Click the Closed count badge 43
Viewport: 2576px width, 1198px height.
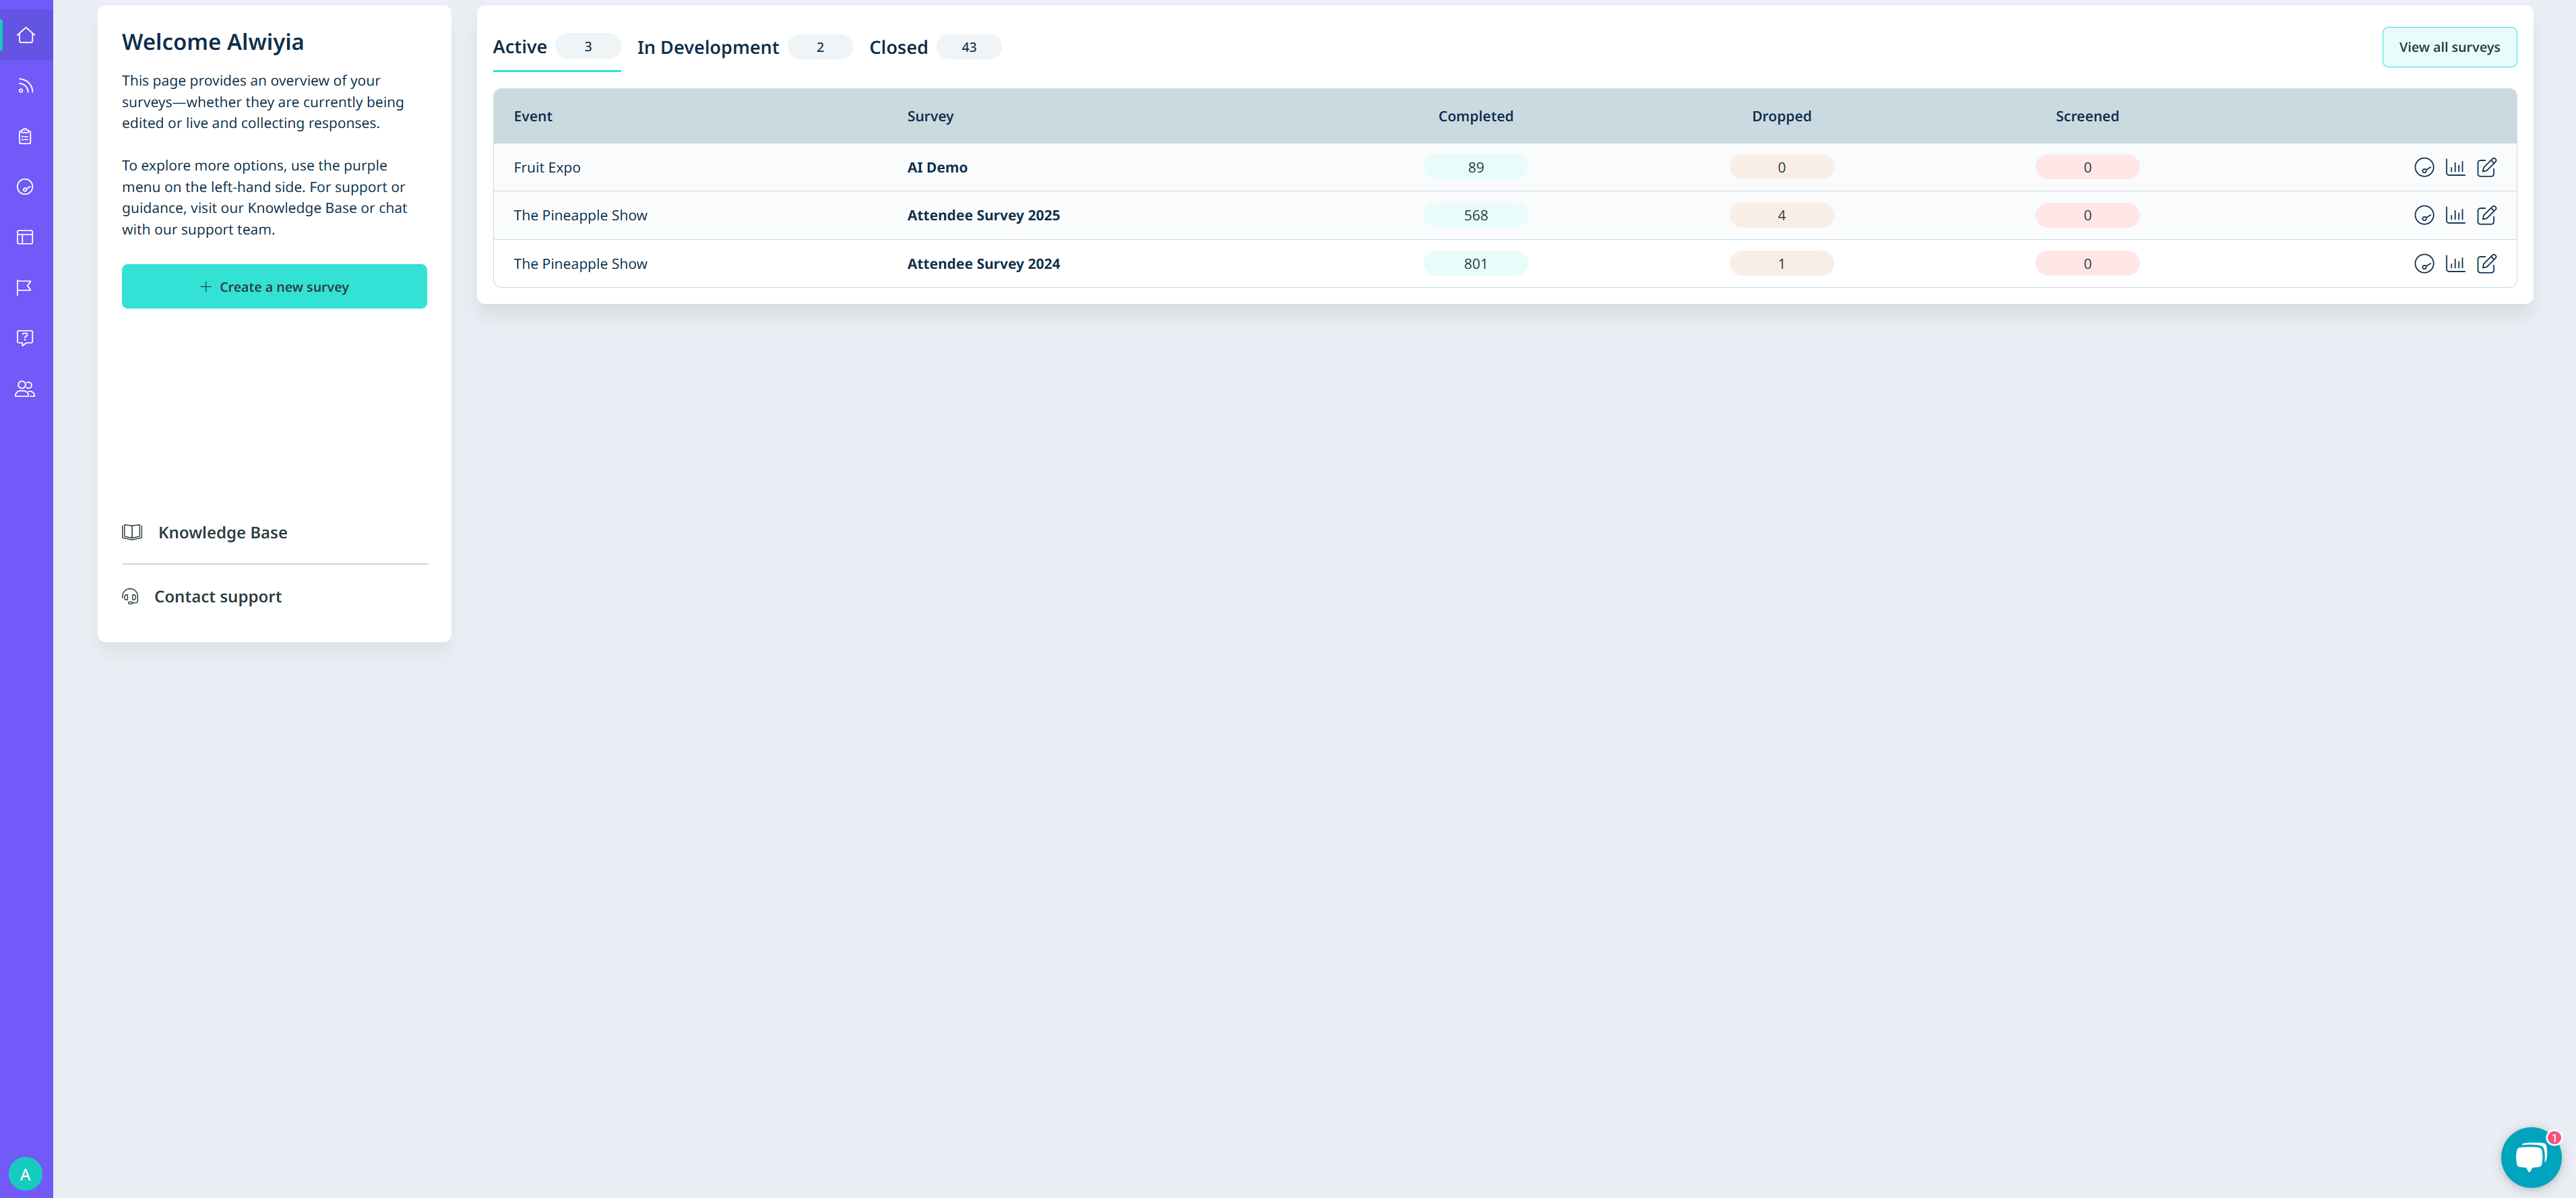969,47
